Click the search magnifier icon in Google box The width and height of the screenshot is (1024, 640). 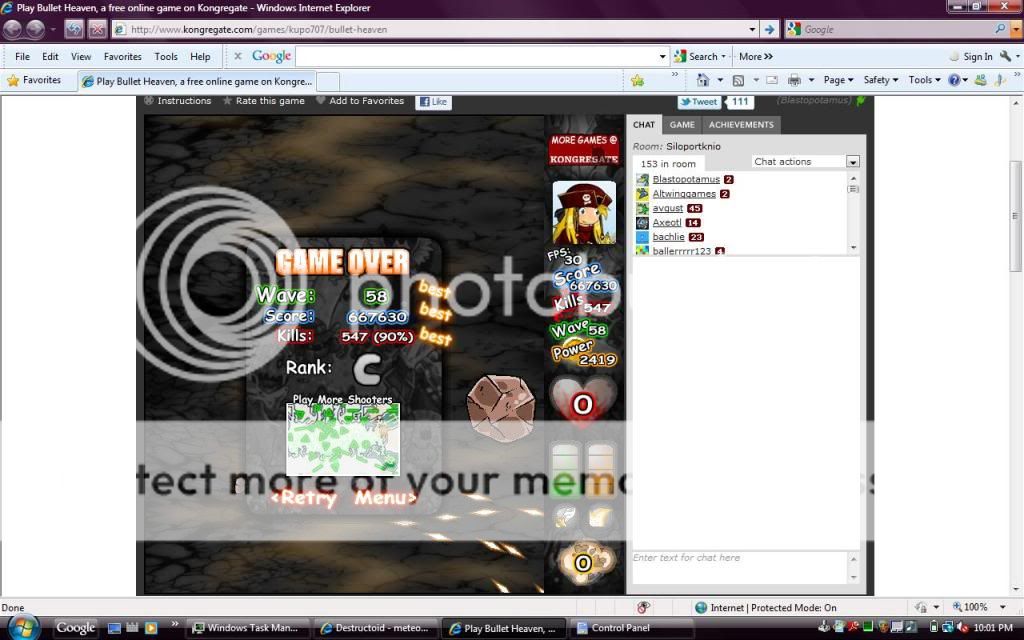tap(1000, 29)
